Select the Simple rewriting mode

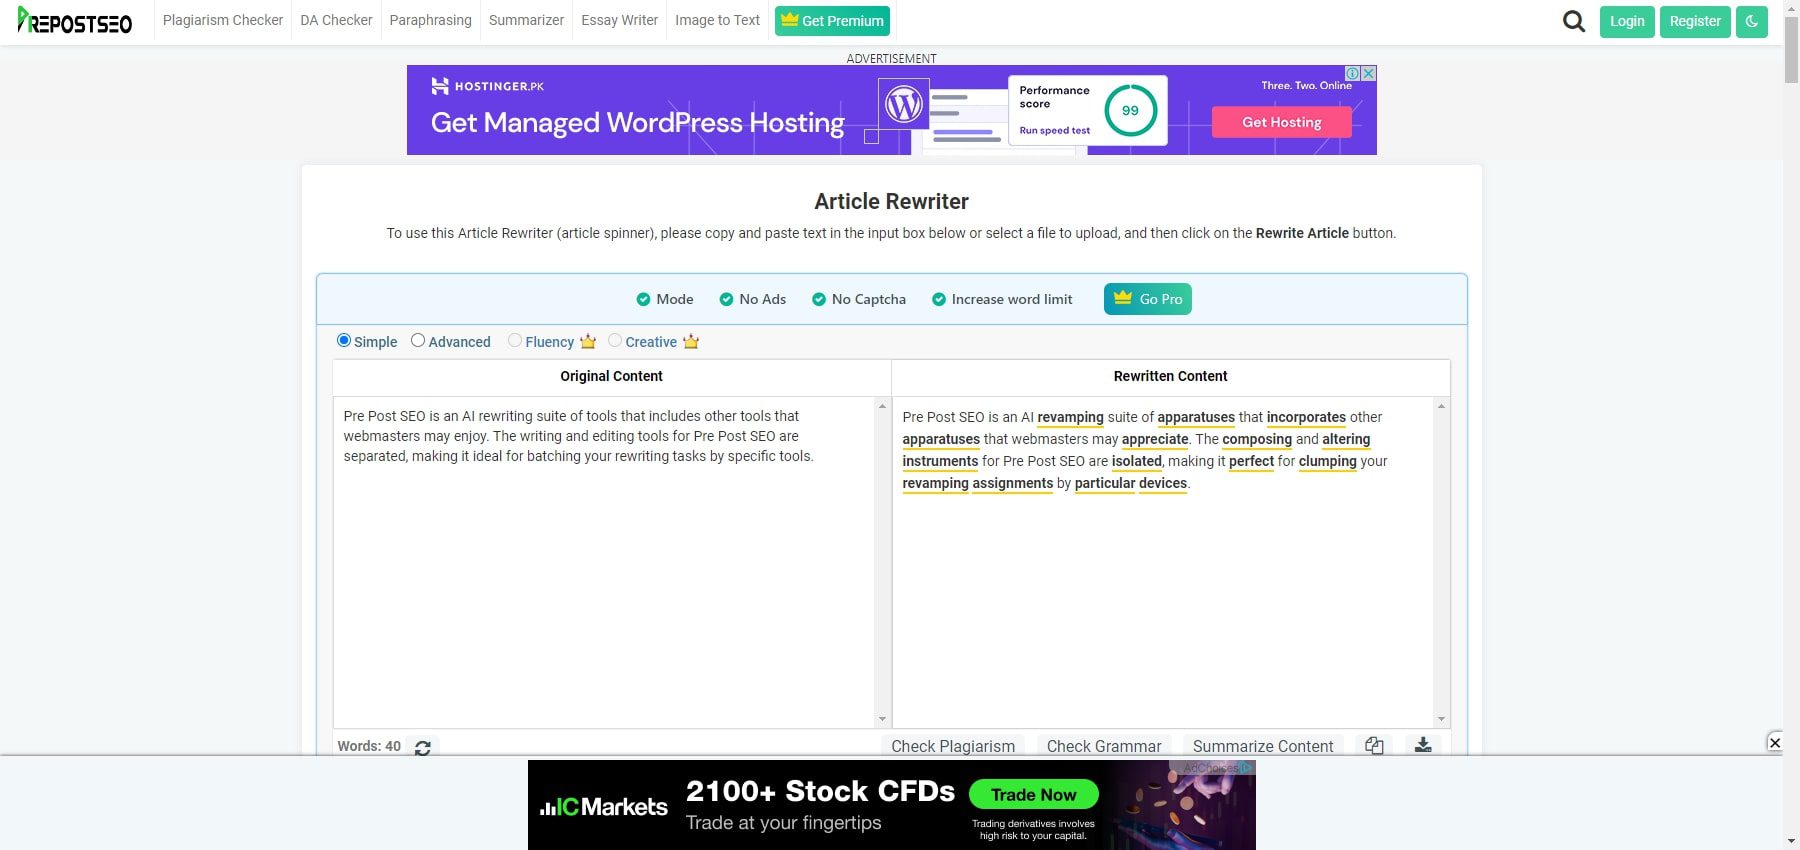point(344,340)
